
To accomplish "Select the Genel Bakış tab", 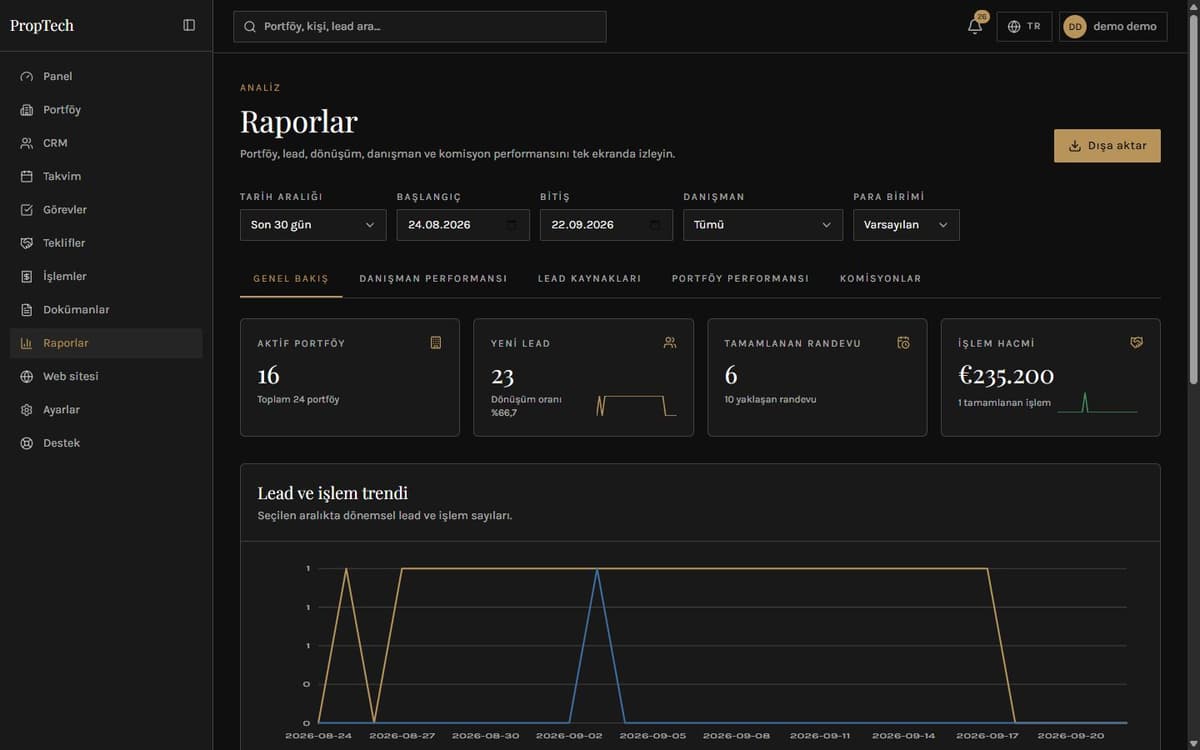I will pyautogui.click(x=291, y=279).
